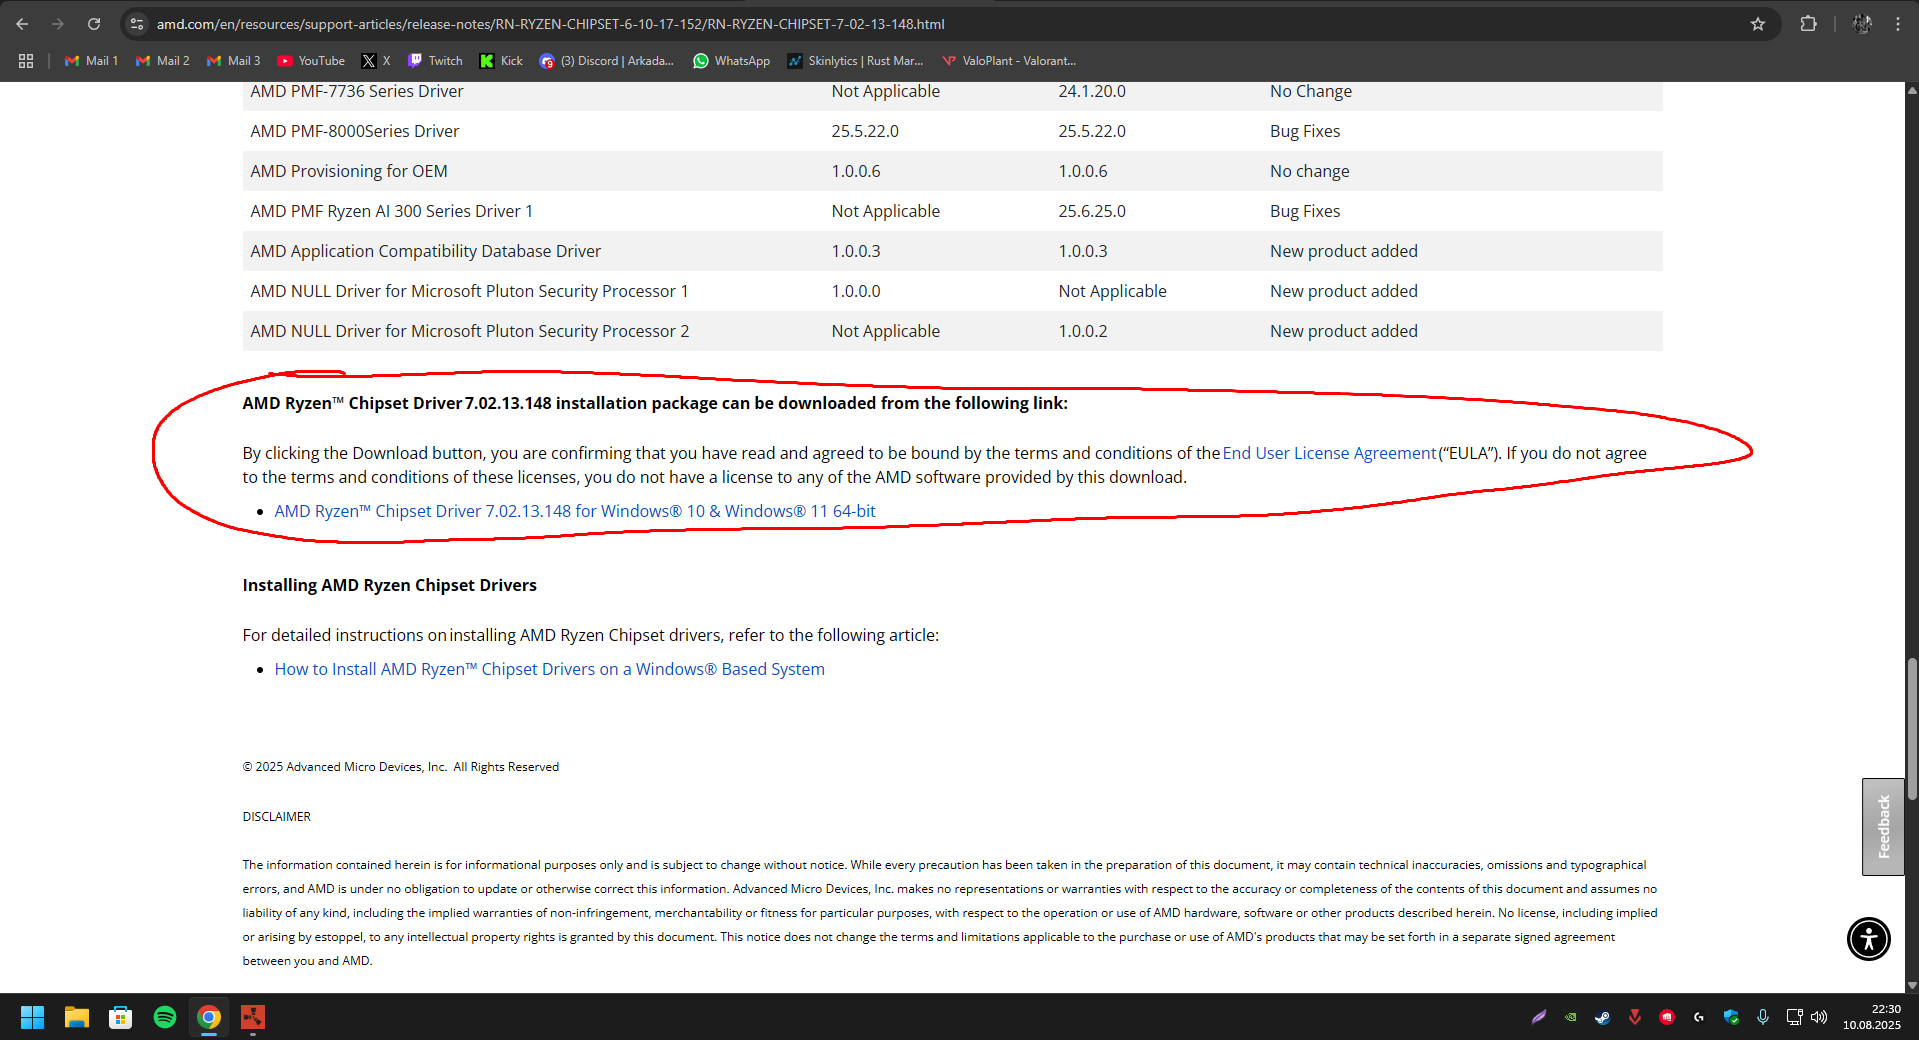
Task: Select the 'AMD Provisioning for OEM' cell
Action: (349, 171)
